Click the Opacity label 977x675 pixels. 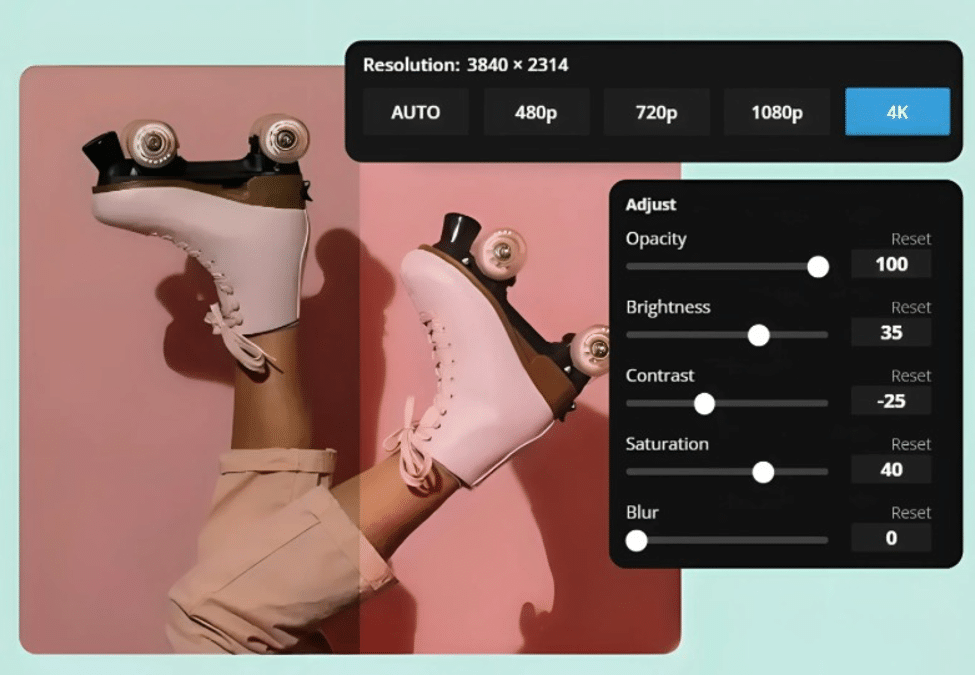(x=656, y=239)
